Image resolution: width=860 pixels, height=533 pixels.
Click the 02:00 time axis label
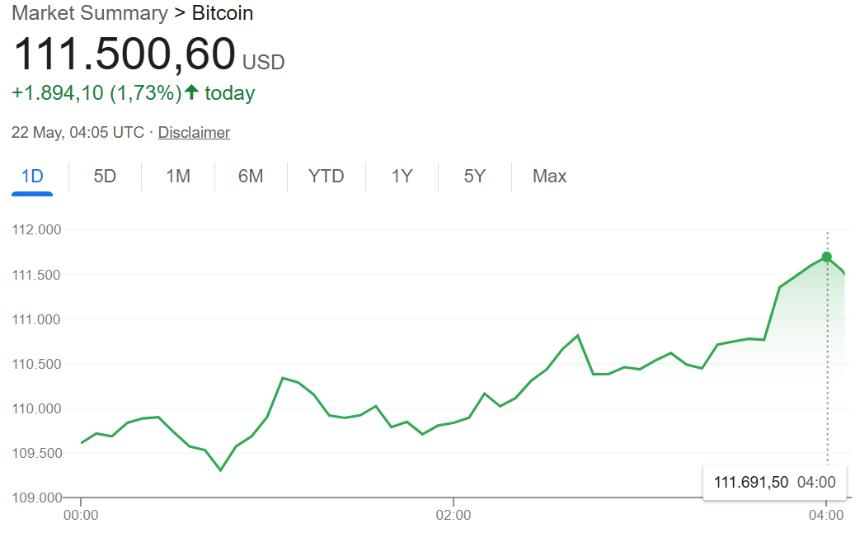(x=453, y=516)
